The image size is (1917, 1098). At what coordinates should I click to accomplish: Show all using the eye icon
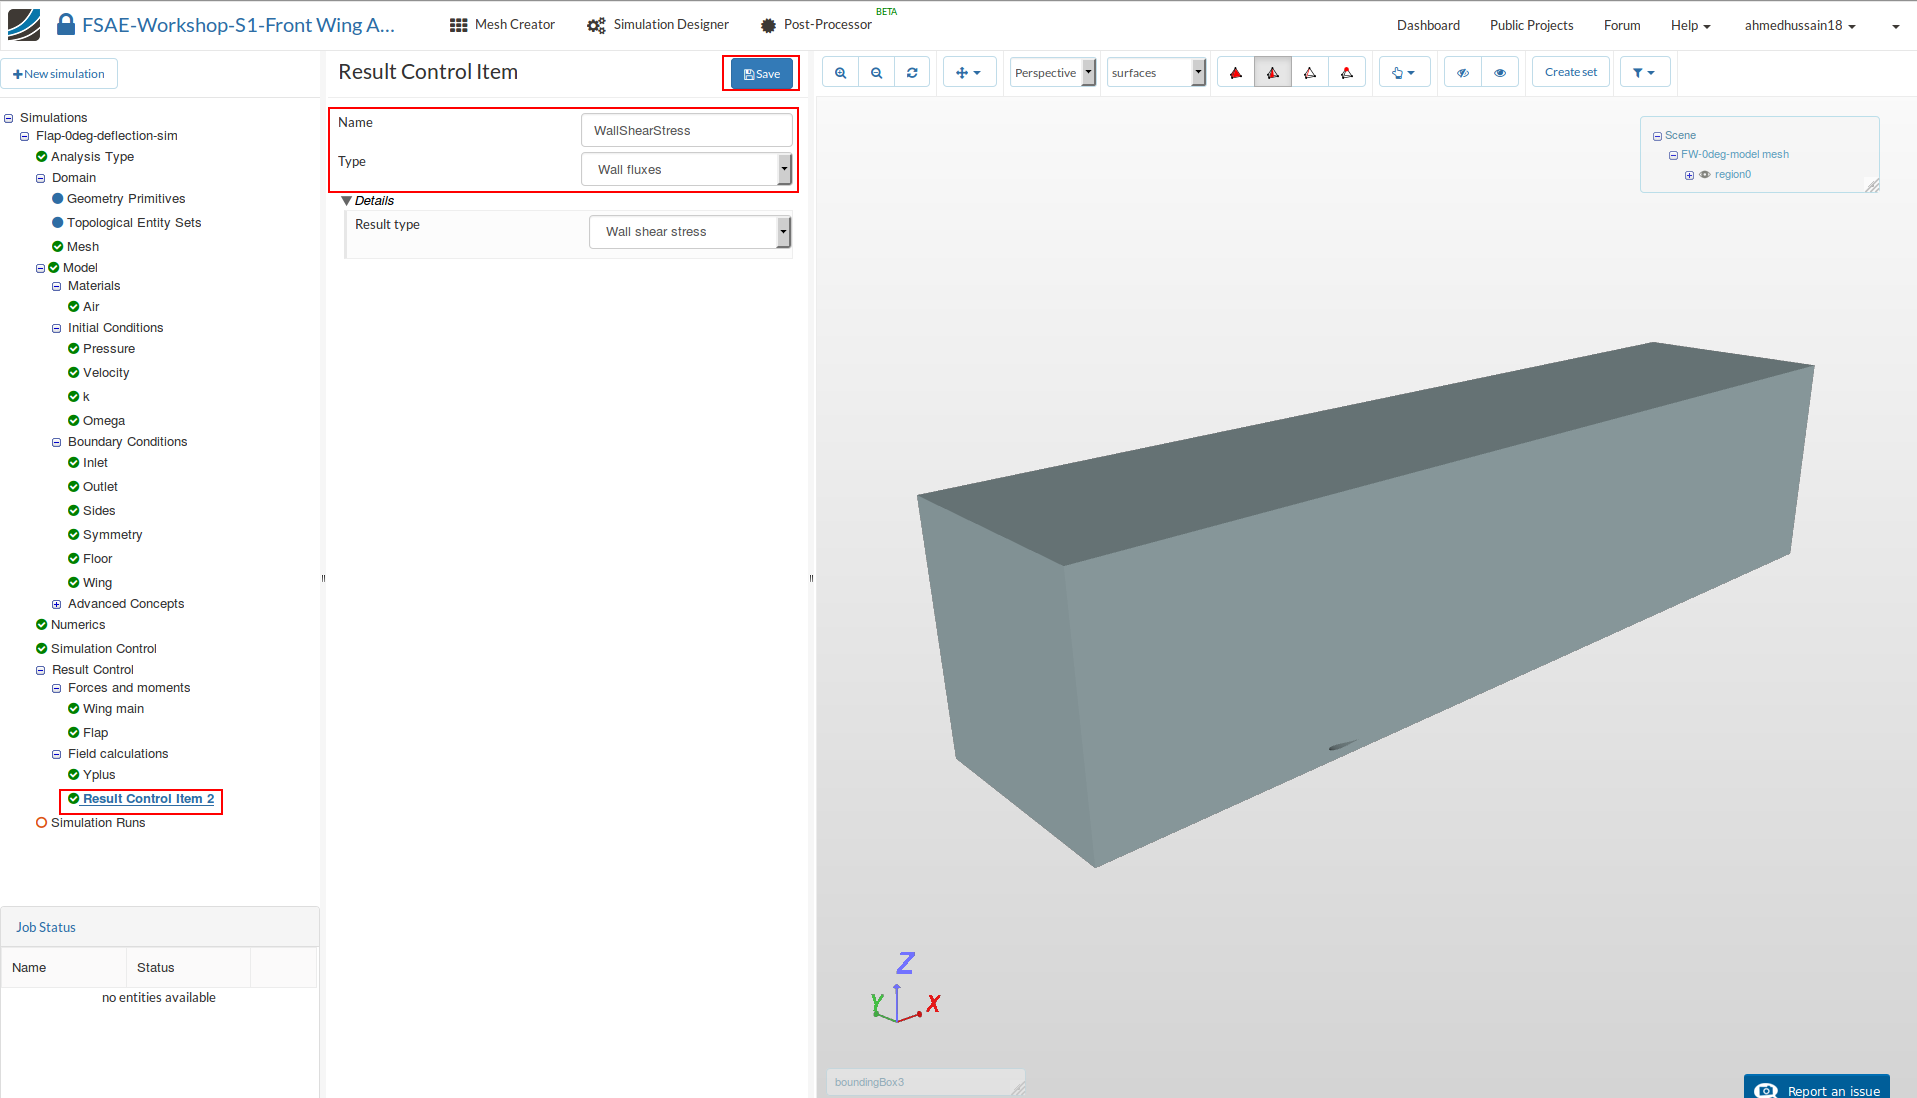[x=1500, y=73]
